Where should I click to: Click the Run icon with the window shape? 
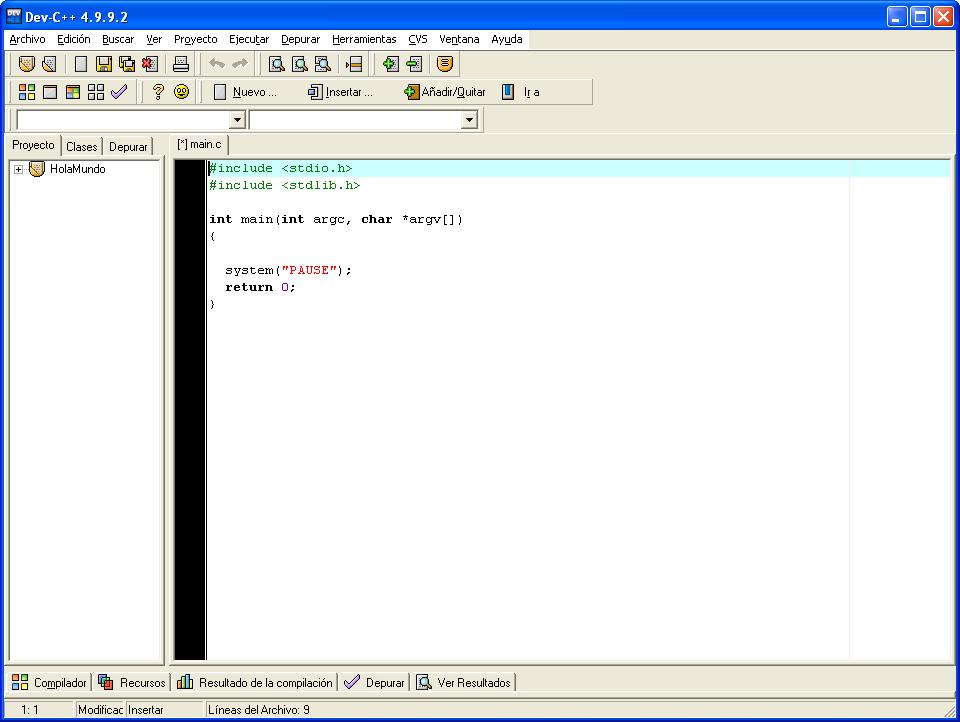[x=50, y=92]
